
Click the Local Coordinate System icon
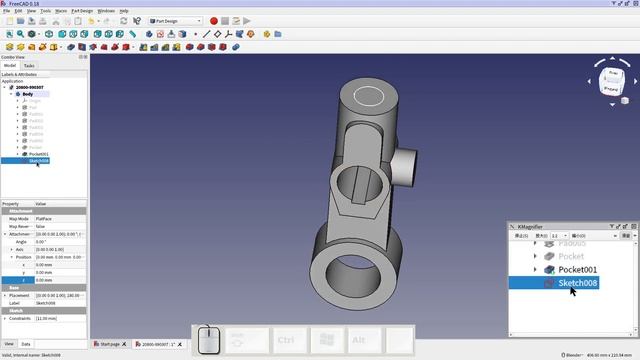[229, 34]
